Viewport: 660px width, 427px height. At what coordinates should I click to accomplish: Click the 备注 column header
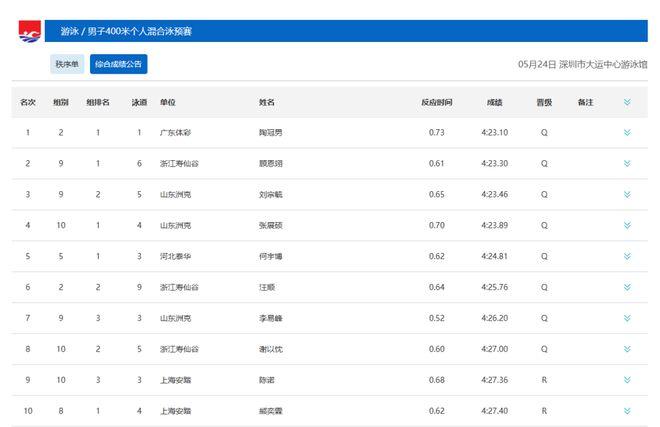pos(585,102)
